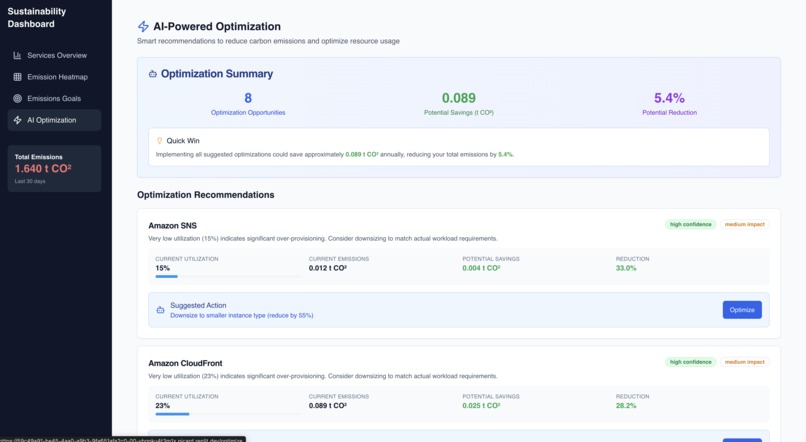Click the Quick Win lightbulb icon
The width and height of the screenshot is (806, 442).
click(x=159, y=140)
